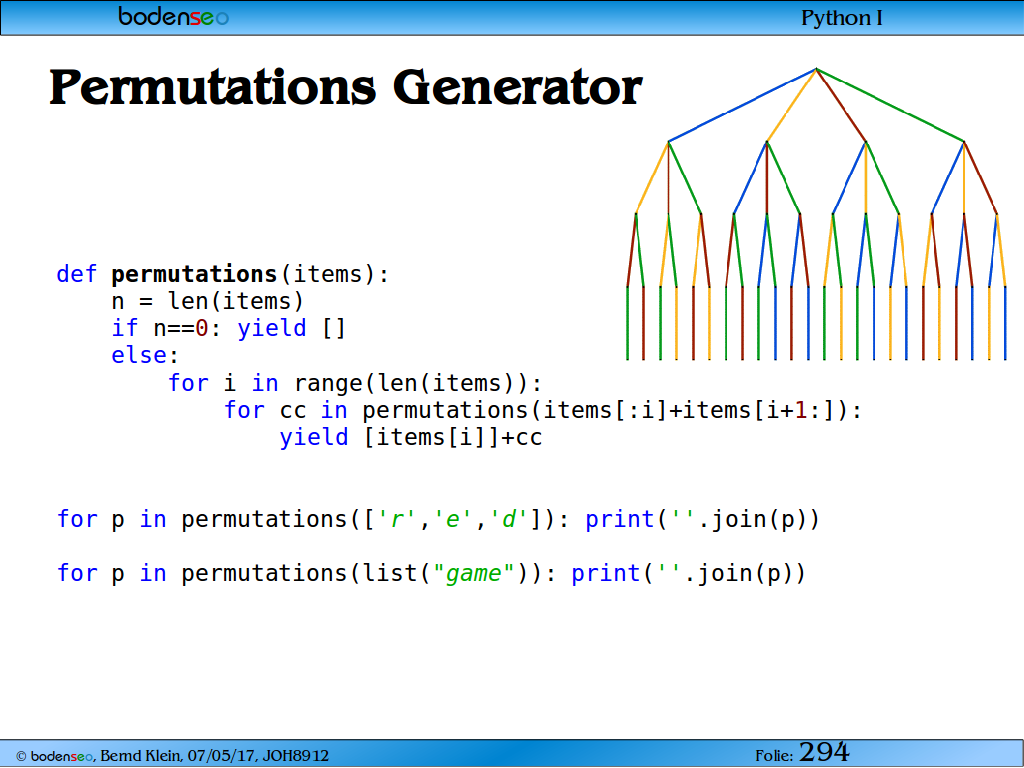This screenshot has width=1024, height=768.
Task: Click the 'for i in range(len(items)):' line
Action: pos(355,383)
